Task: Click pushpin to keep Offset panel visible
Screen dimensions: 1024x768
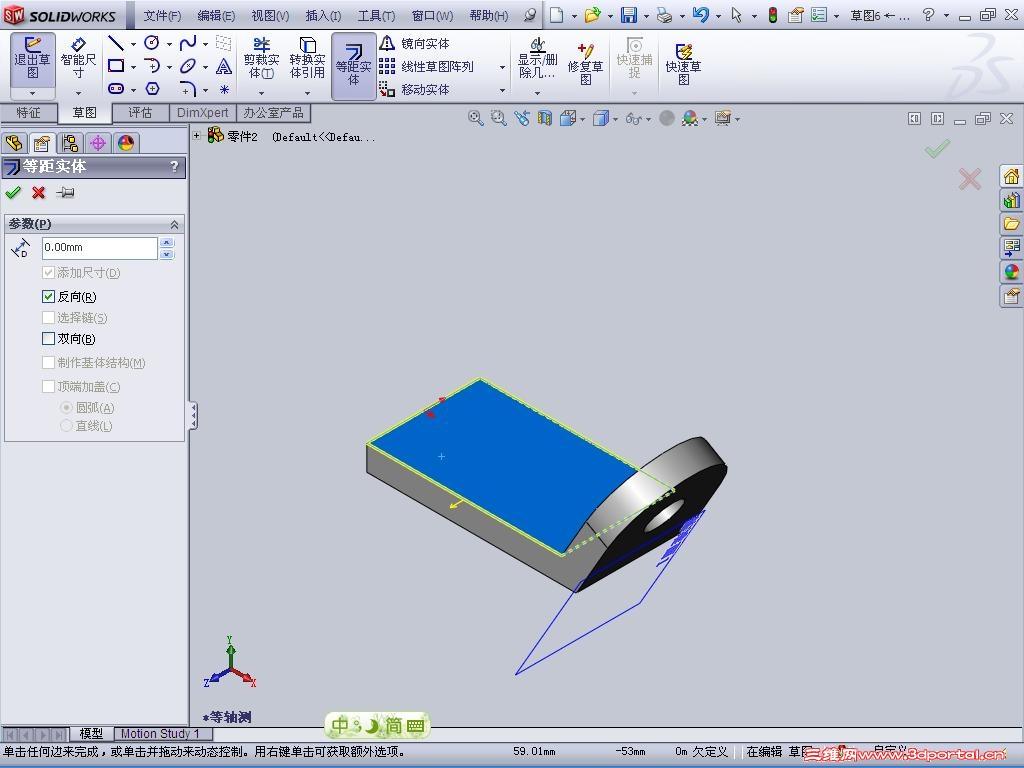Action: (x=65, y=193)
